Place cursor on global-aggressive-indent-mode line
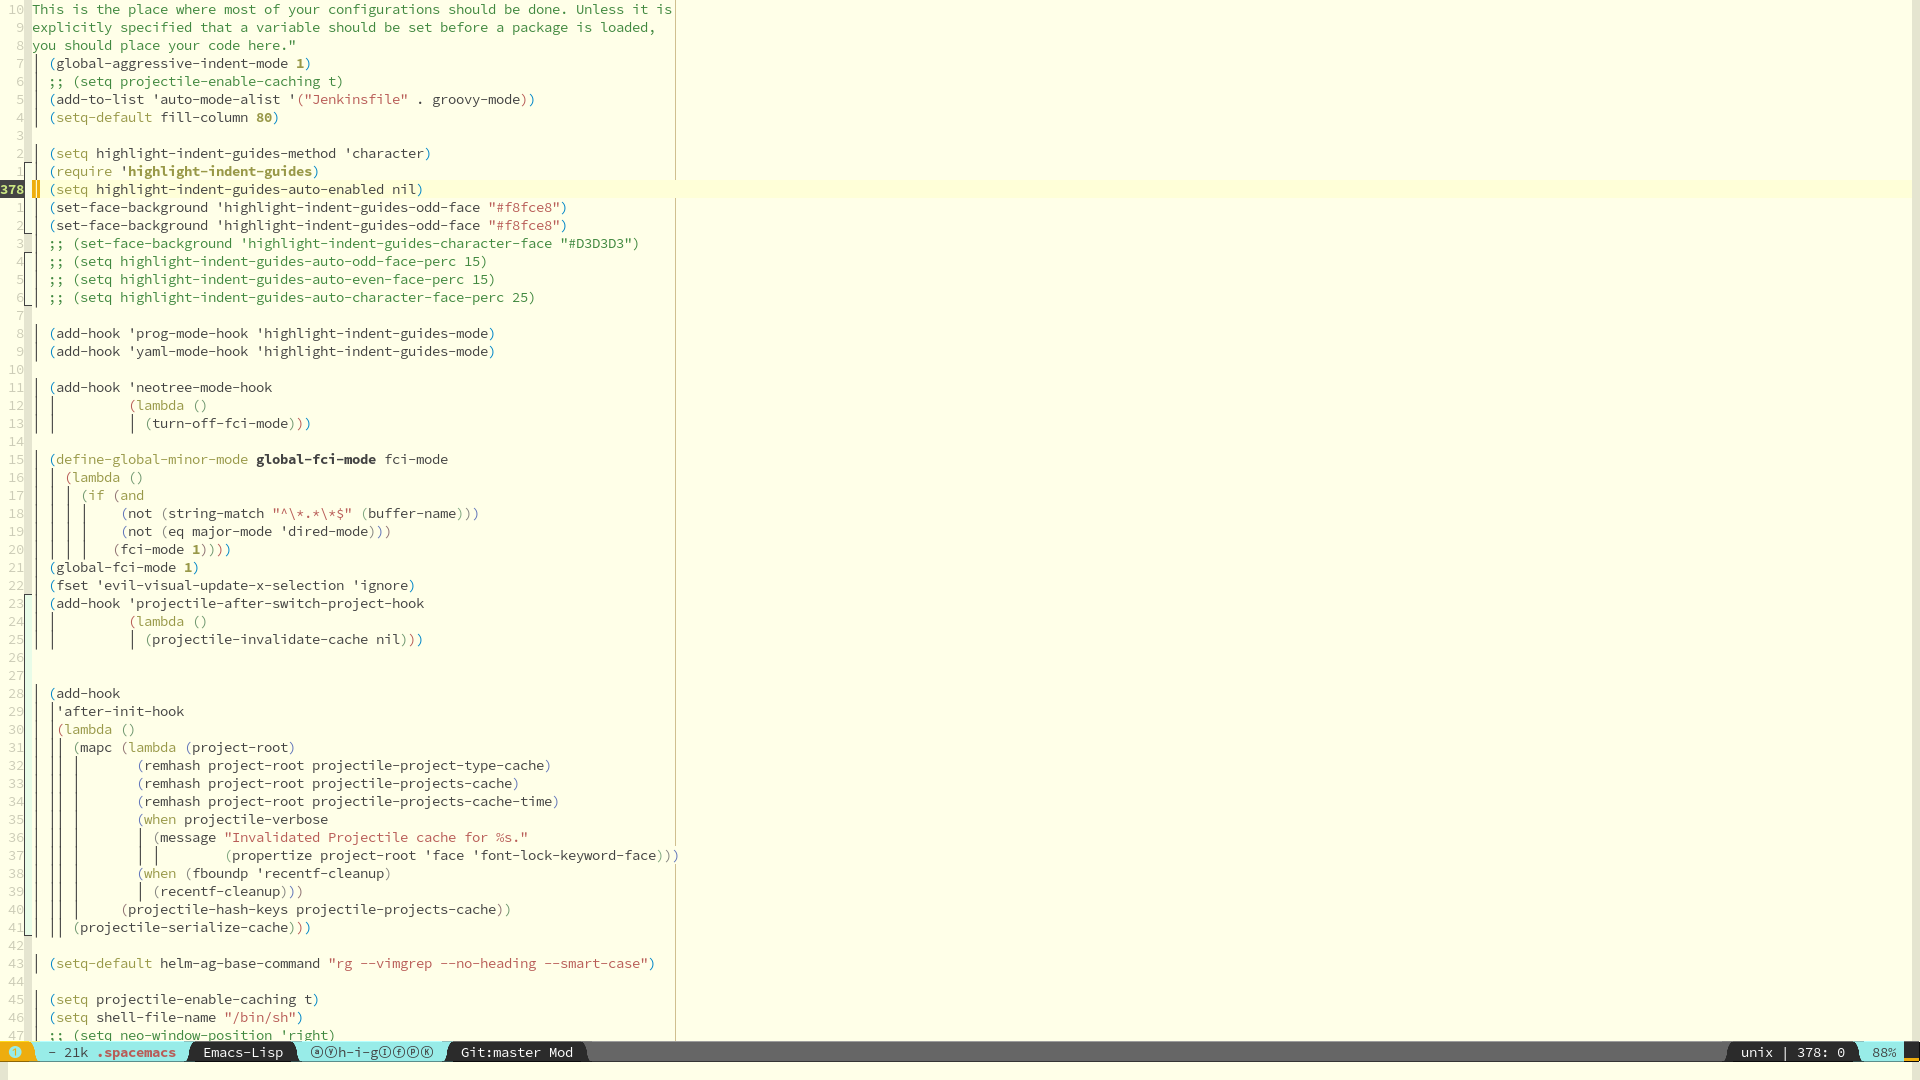 (180, 63)
